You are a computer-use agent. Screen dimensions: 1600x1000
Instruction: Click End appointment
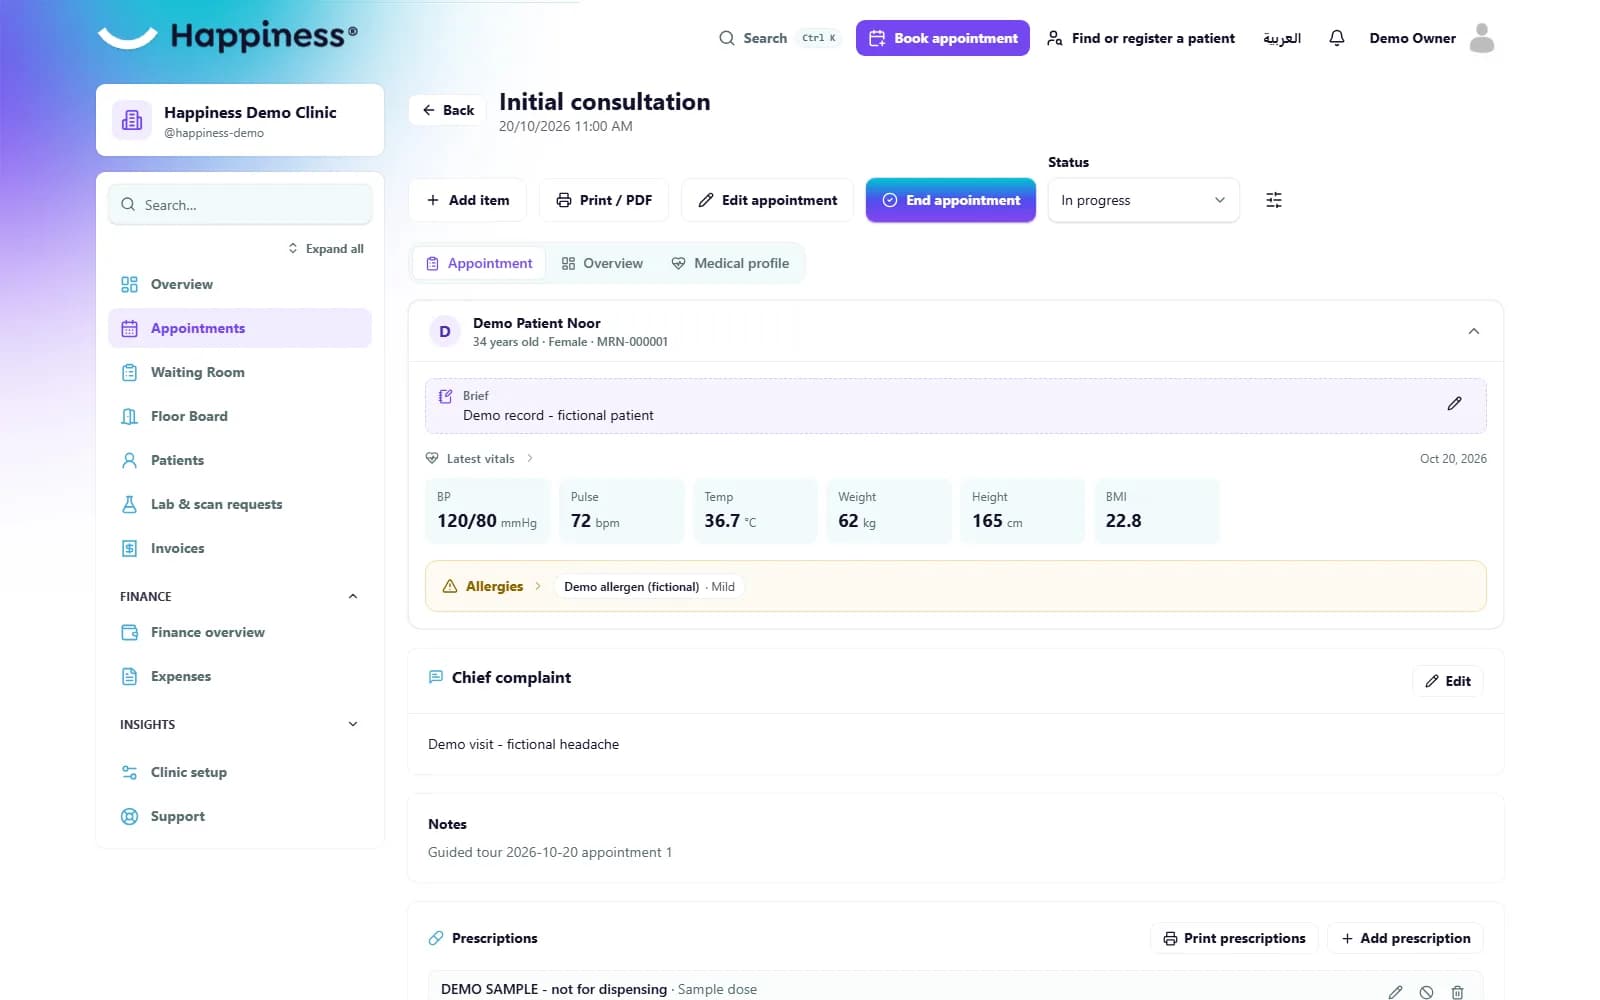(x=950, y=200)
